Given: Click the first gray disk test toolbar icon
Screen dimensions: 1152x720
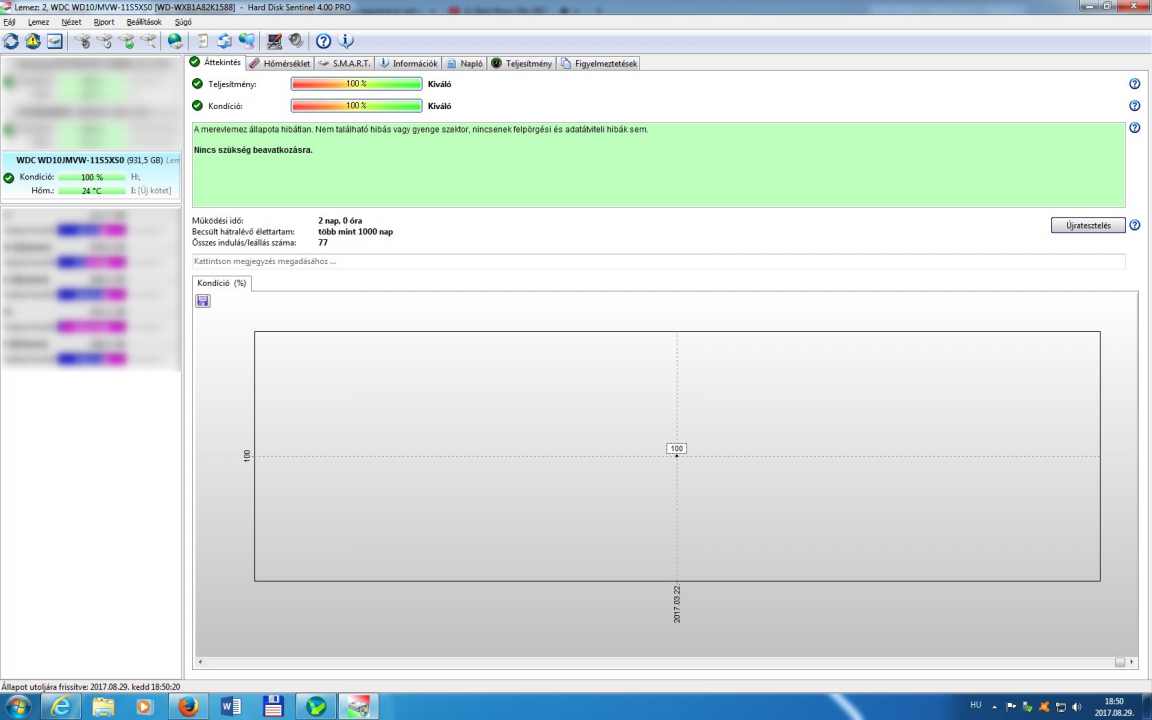Looking at the screenshot, I should [x=82, y=41].
